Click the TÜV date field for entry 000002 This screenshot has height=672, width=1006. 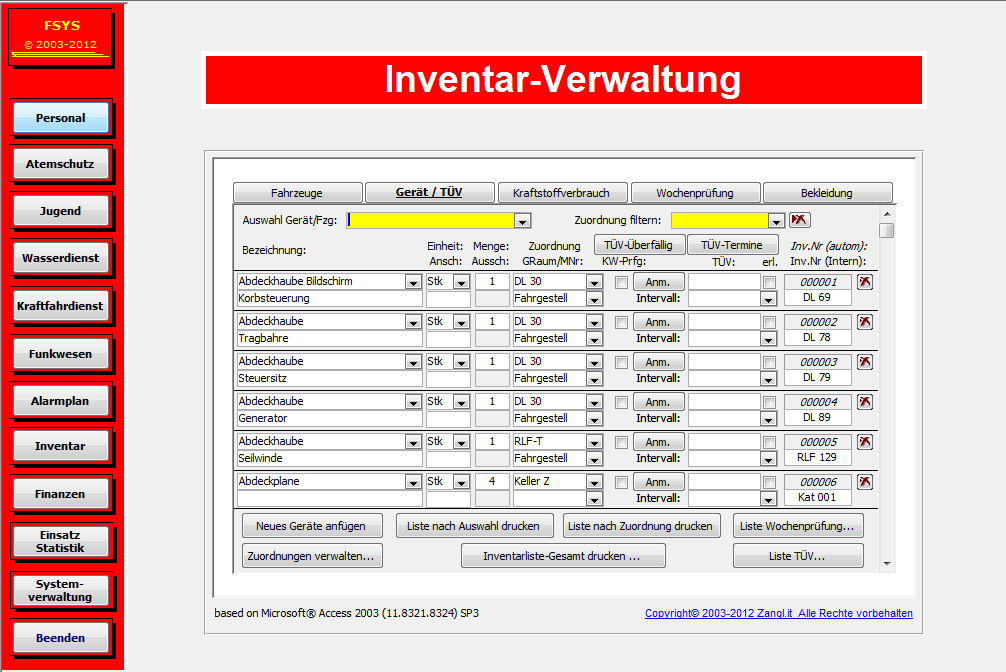pos(724,322)
